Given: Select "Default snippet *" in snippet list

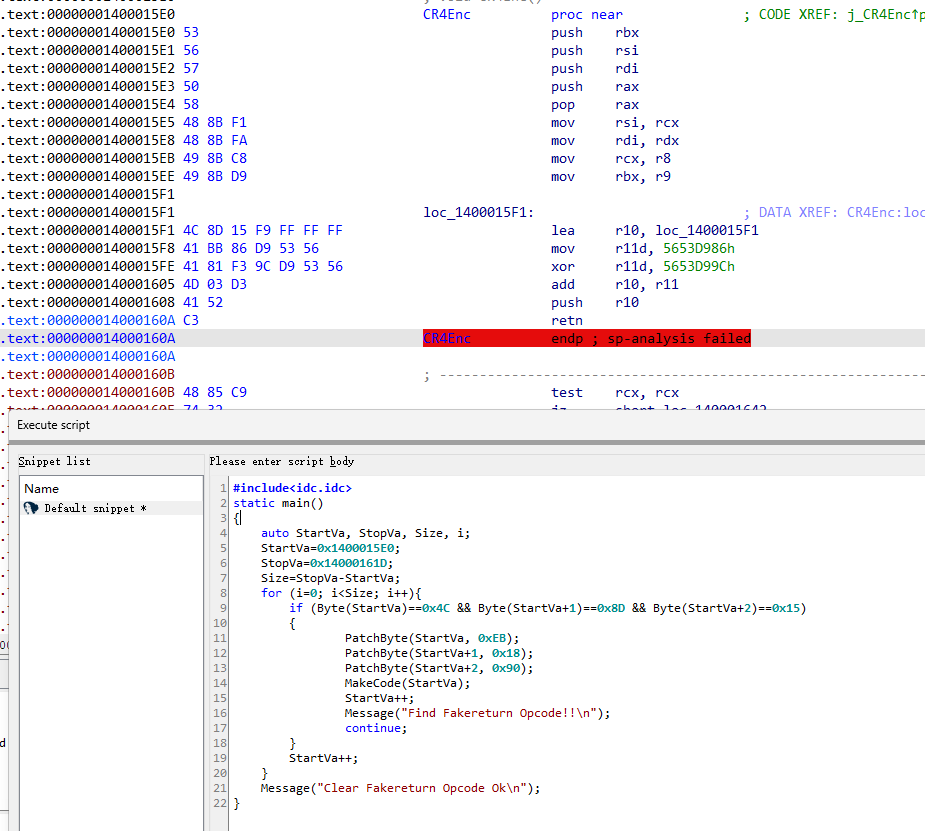Looking at the screenshot, I should pyautogui.click(x=95, y=508).
